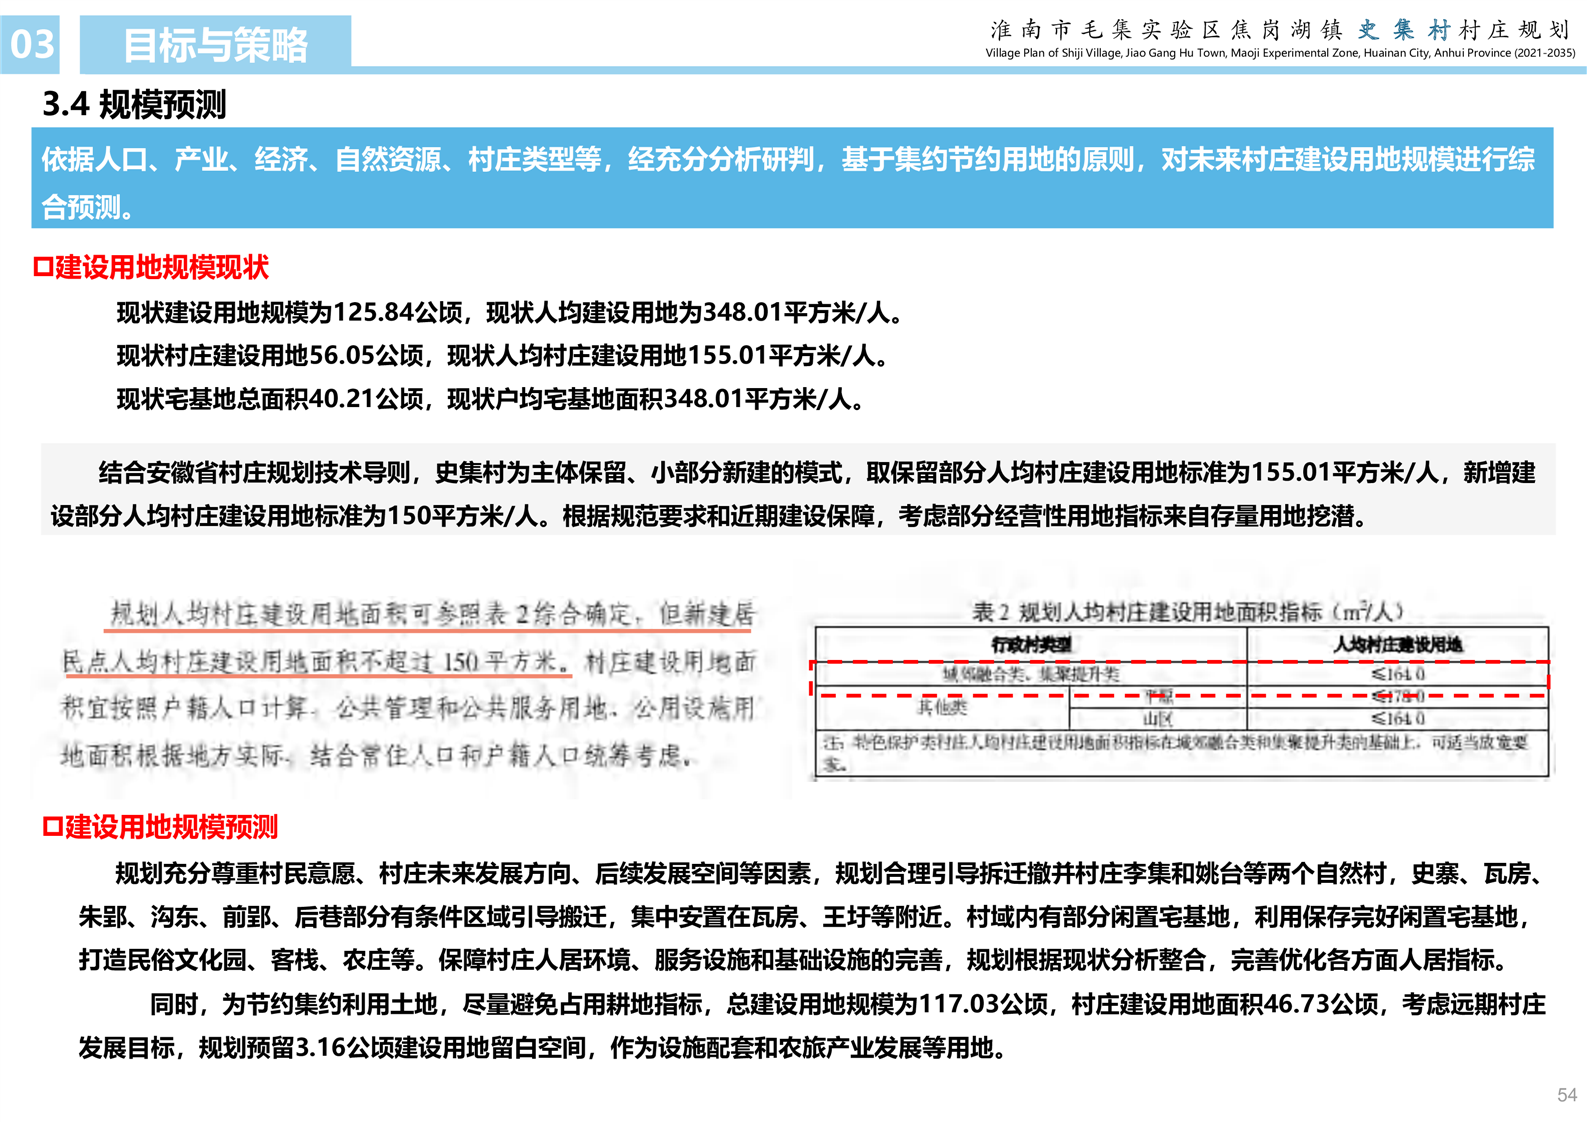Screen dimensions: 1587x1122
Task: Click the red square bullet before "建设用地规模预测"
Action: click(52, 827)
